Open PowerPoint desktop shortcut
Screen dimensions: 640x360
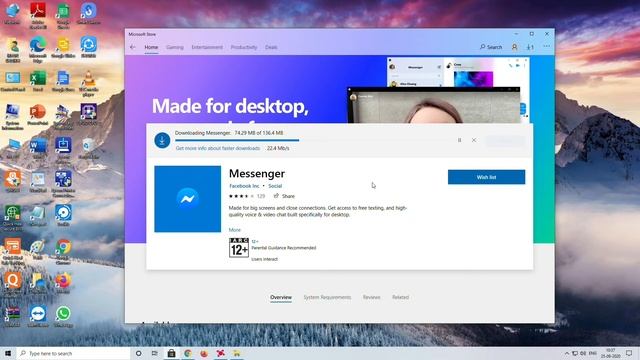point(38,115)
